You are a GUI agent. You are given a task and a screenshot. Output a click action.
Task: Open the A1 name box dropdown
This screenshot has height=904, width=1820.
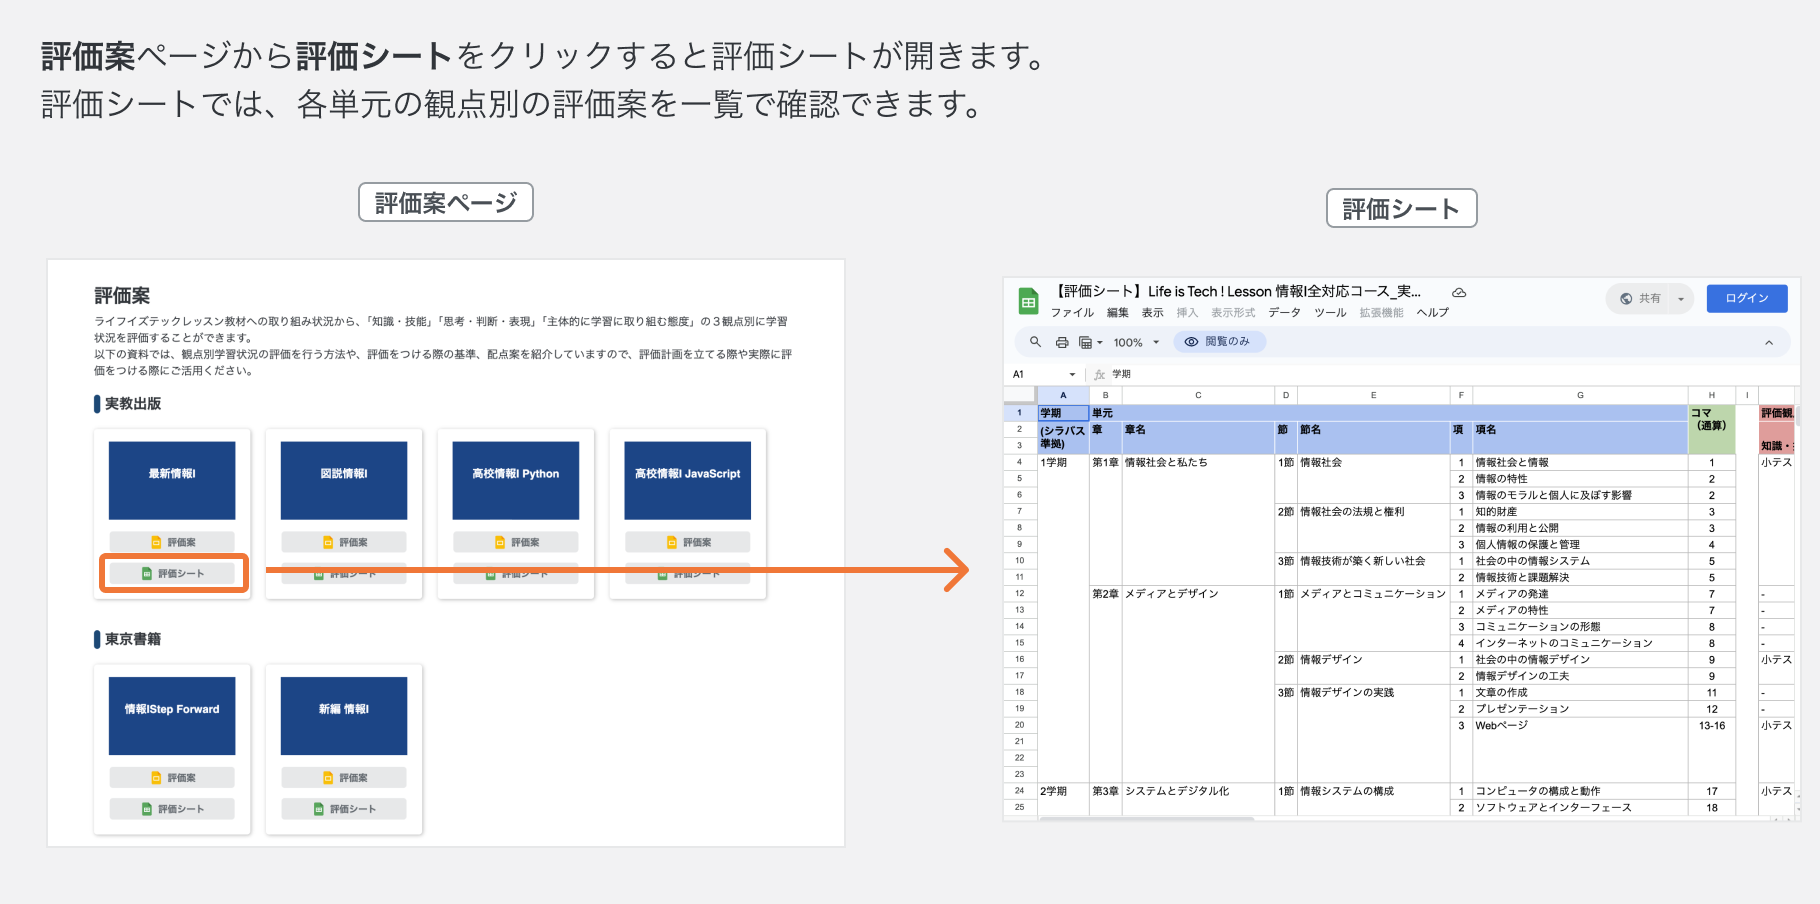[x=1072, y=375]
